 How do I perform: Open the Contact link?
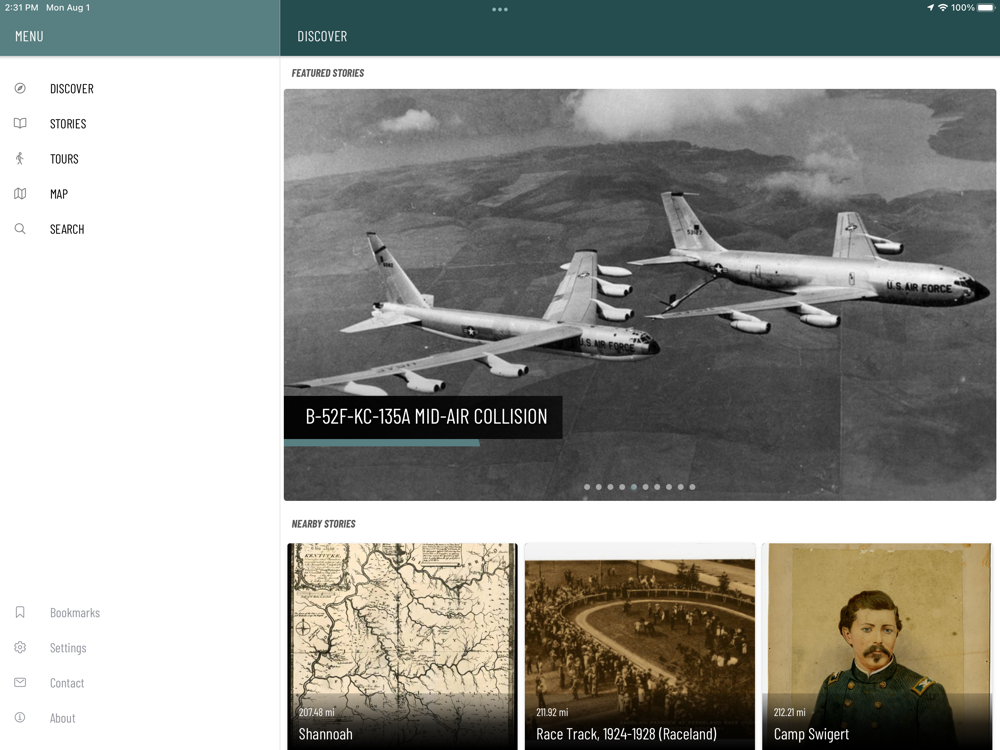67,683
